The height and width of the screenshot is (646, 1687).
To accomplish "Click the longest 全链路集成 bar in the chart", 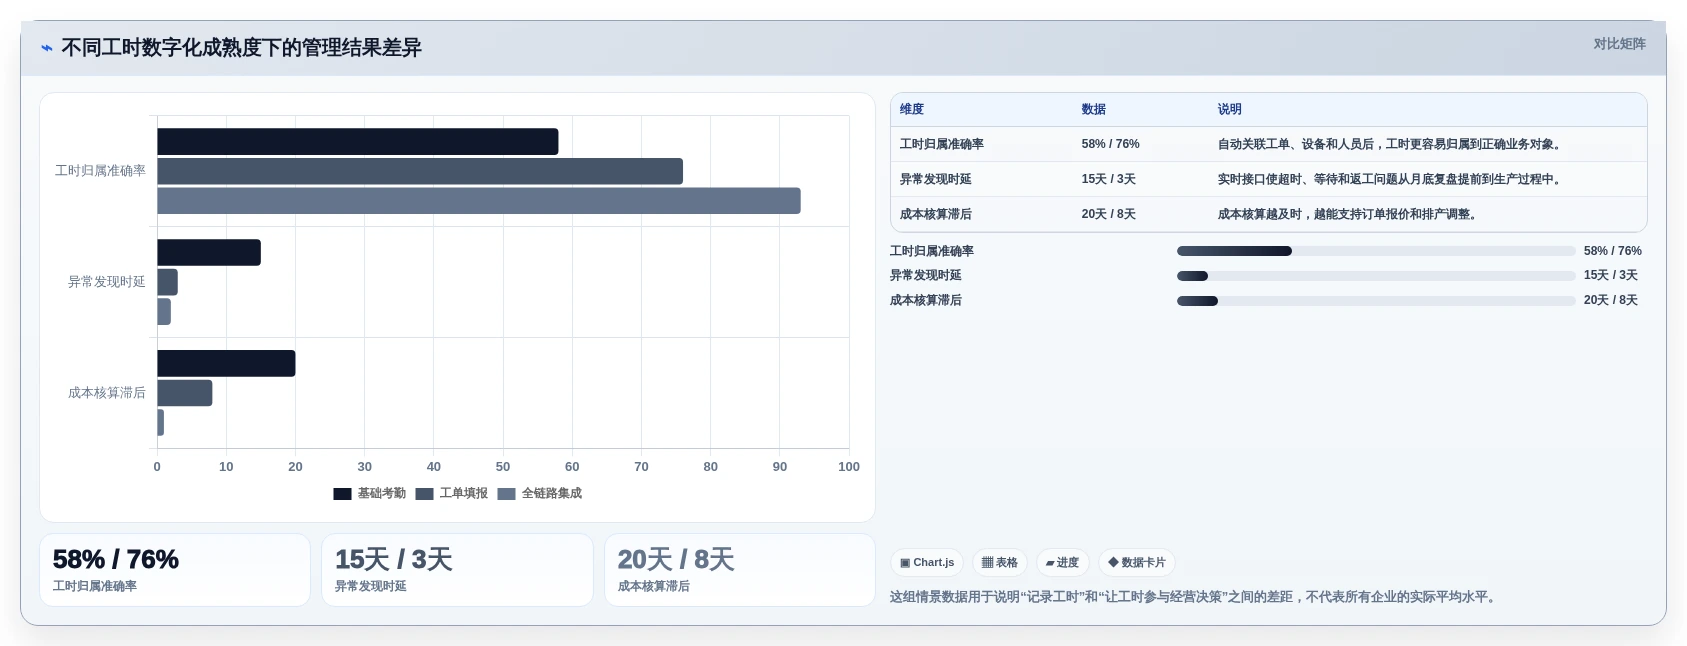I will tap(479, 201).
